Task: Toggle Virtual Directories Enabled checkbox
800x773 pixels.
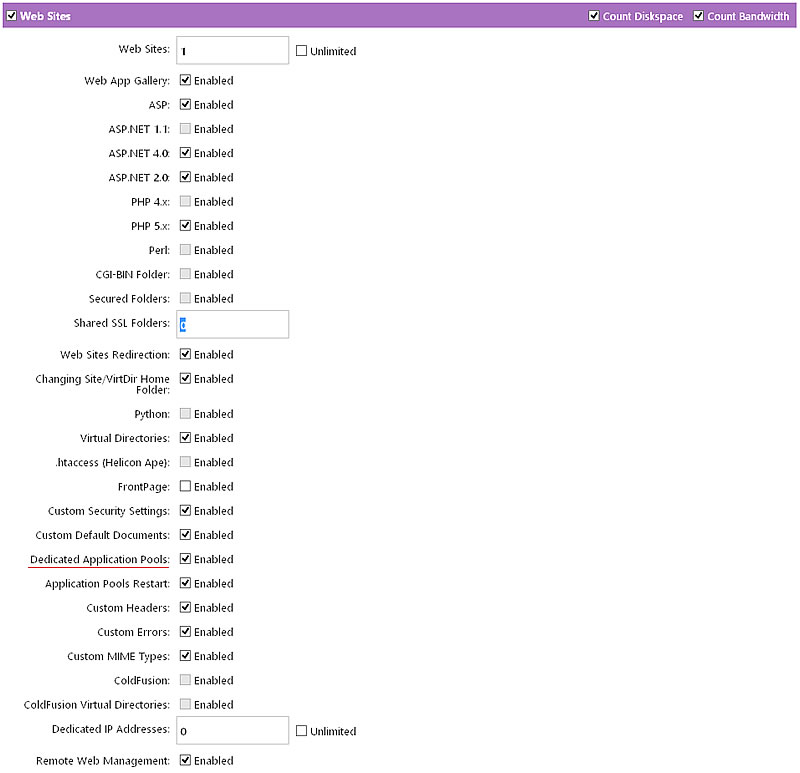Action: click(x=185, y=438)
